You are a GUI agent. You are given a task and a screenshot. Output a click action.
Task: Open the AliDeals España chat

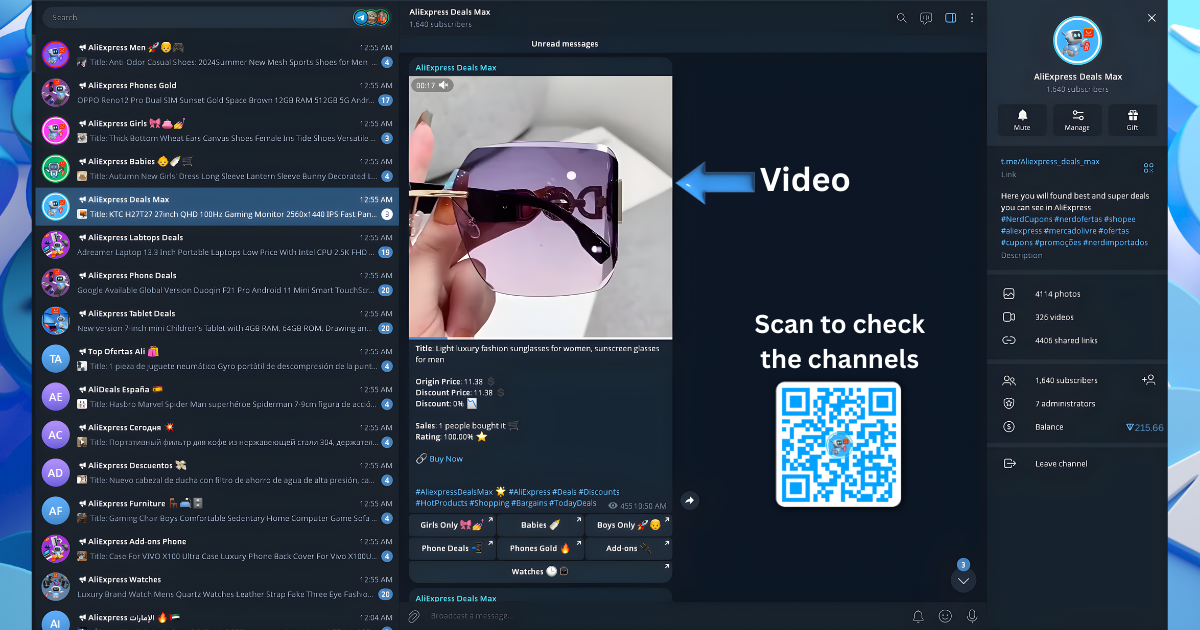click(217, 396)
